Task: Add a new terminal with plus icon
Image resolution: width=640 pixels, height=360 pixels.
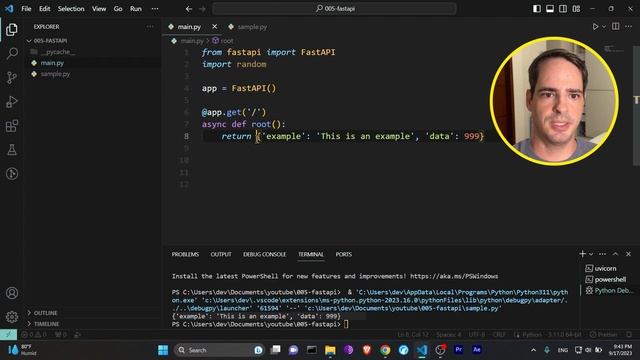Action: click(582, 254)
